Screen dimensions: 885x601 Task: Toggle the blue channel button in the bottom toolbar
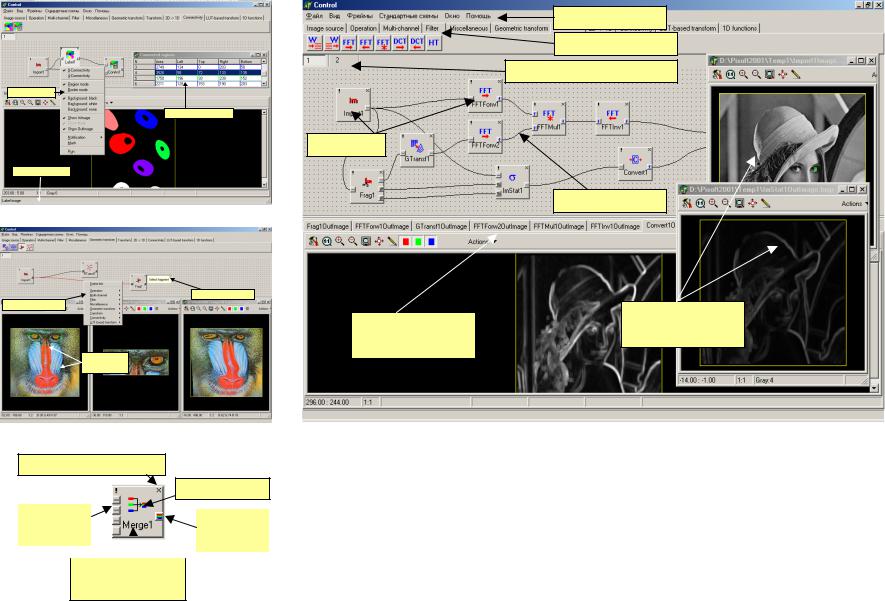[x=431, y=242]
